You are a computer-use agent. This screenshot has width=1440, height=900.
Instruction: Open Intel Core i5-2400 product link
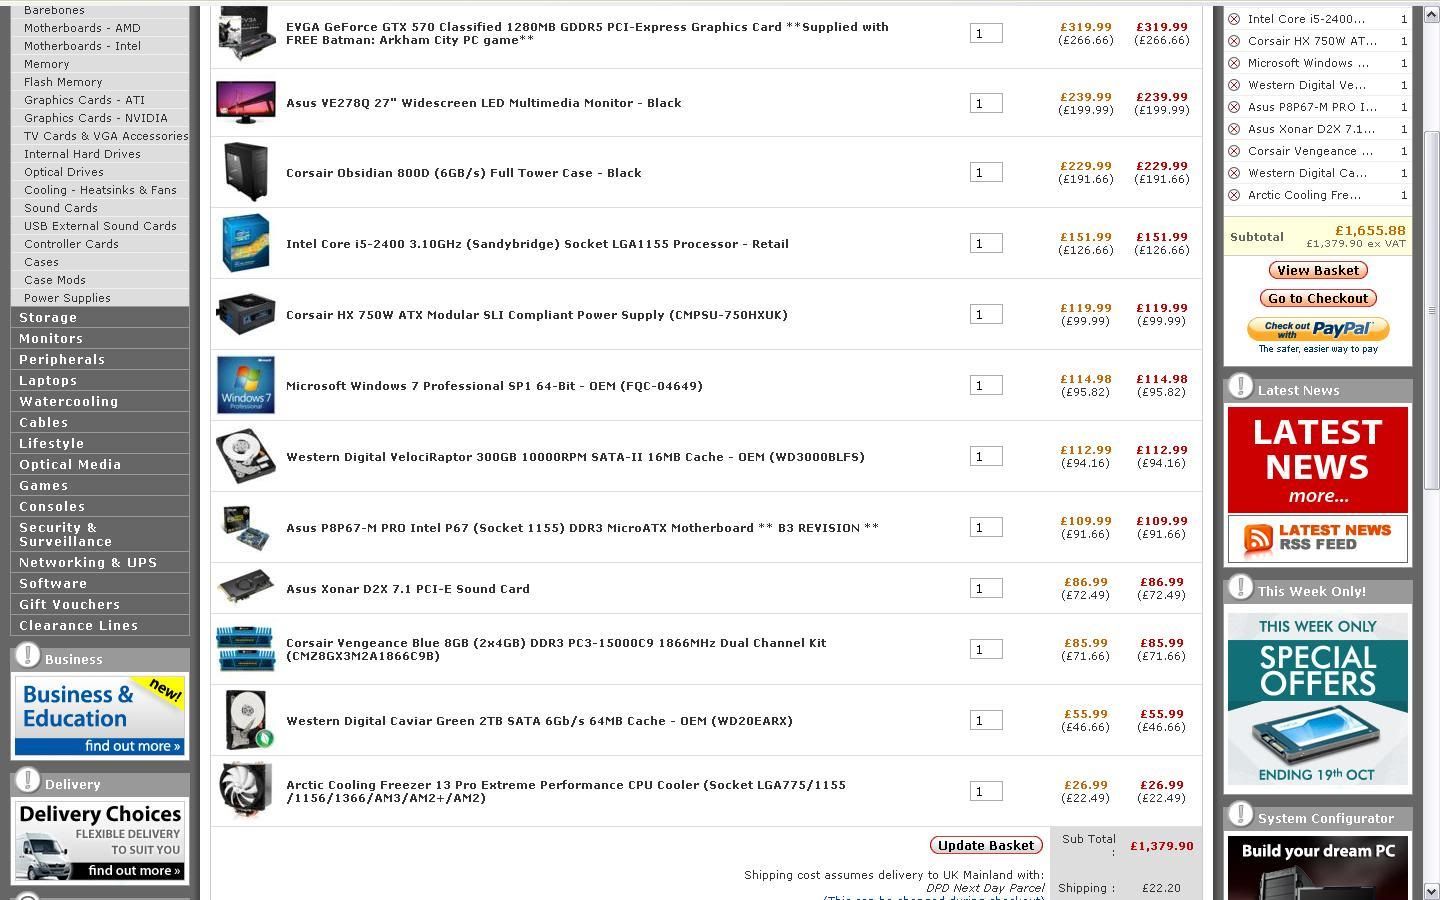[537, 244]
